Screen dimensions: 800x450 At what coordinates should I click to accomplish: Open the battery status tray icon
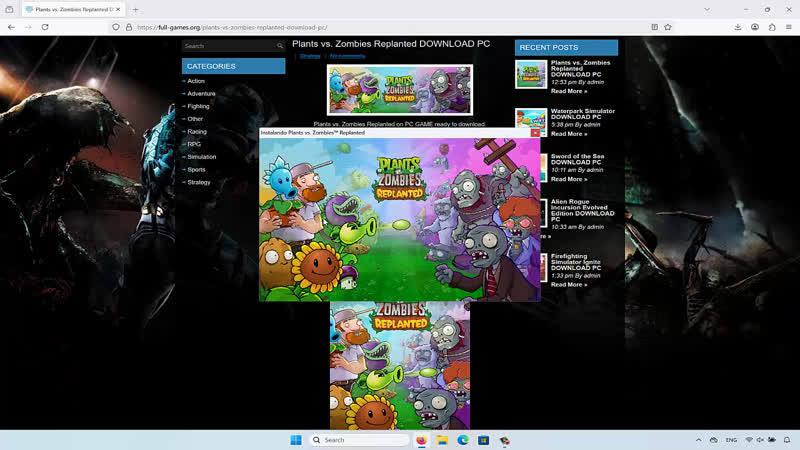click(772, 440)
